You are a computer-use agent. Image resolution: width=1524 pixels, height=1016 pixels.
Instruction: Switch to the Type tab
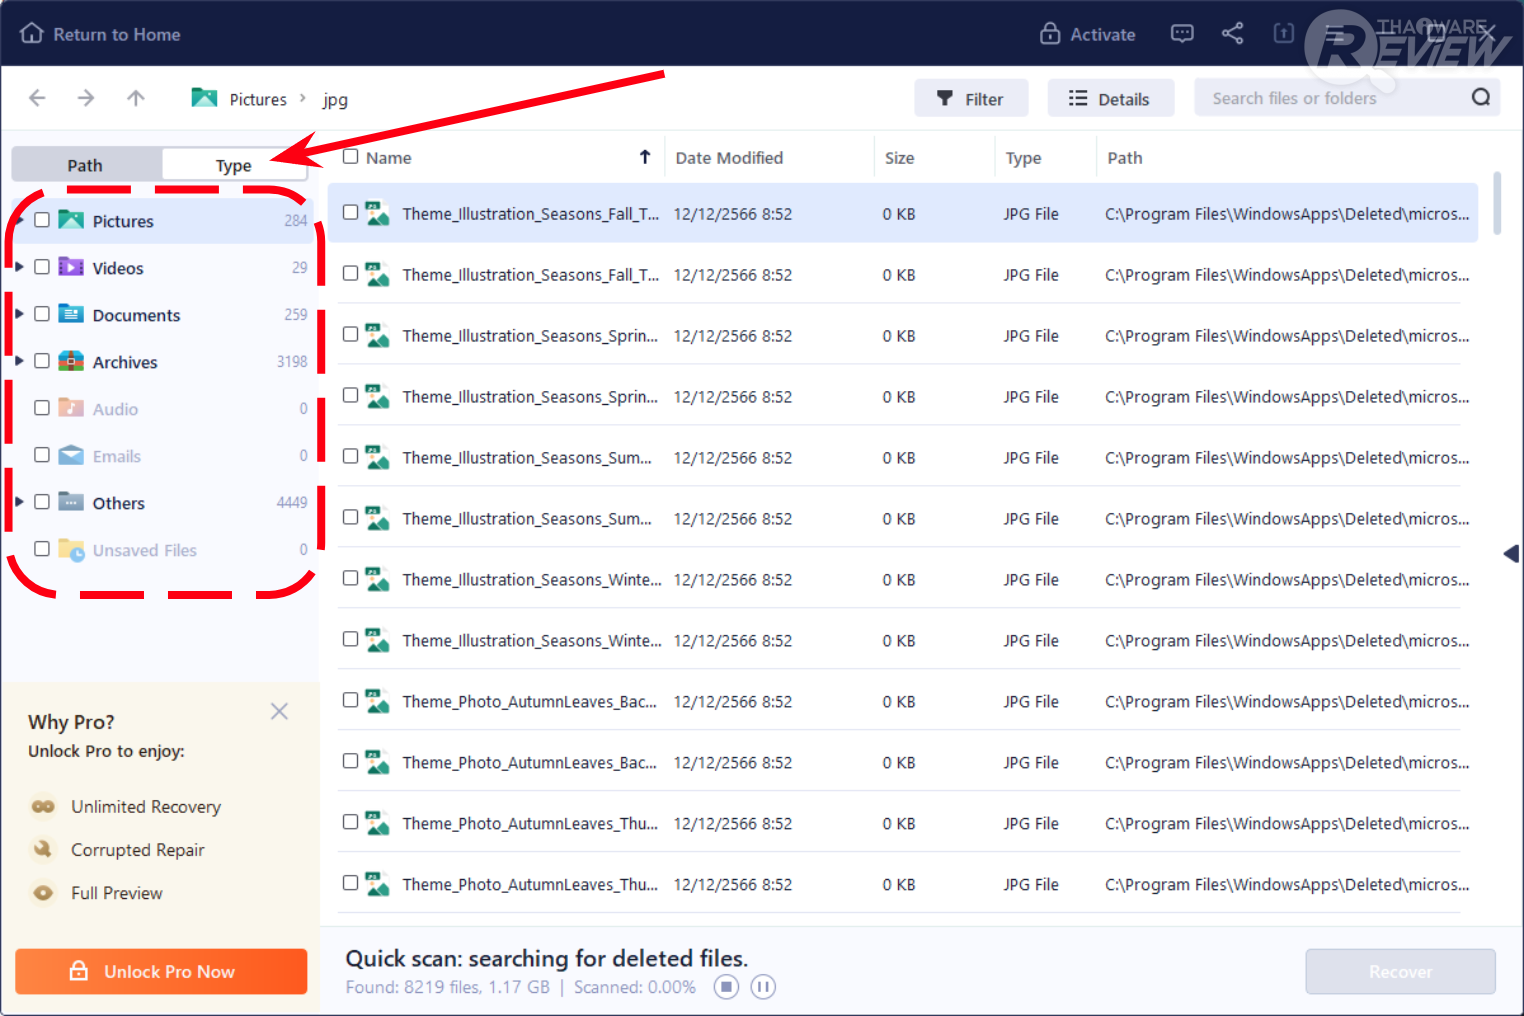[x=234, y=165]
